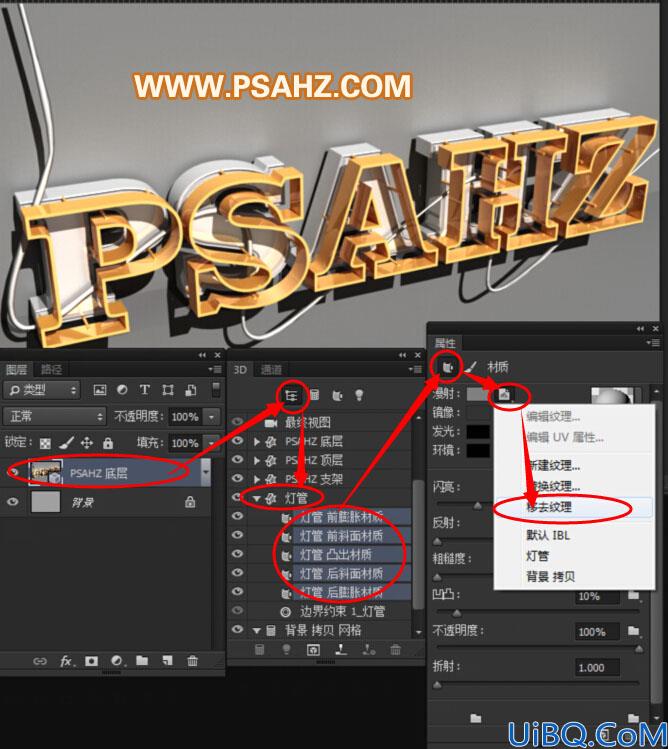
Task: Open blend mode dropdown showing 正常
Action: pyautogui.click(x=54, y=417)
